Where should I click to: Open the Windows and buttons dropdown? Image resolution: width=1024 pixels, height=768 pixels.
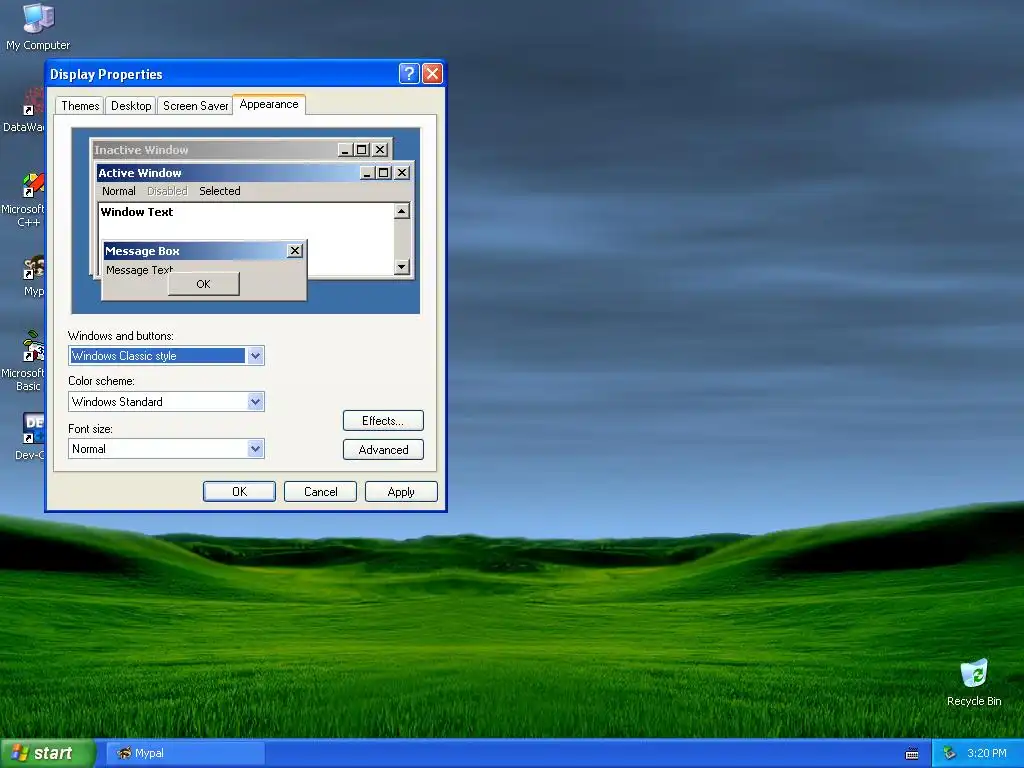(255, 356)
